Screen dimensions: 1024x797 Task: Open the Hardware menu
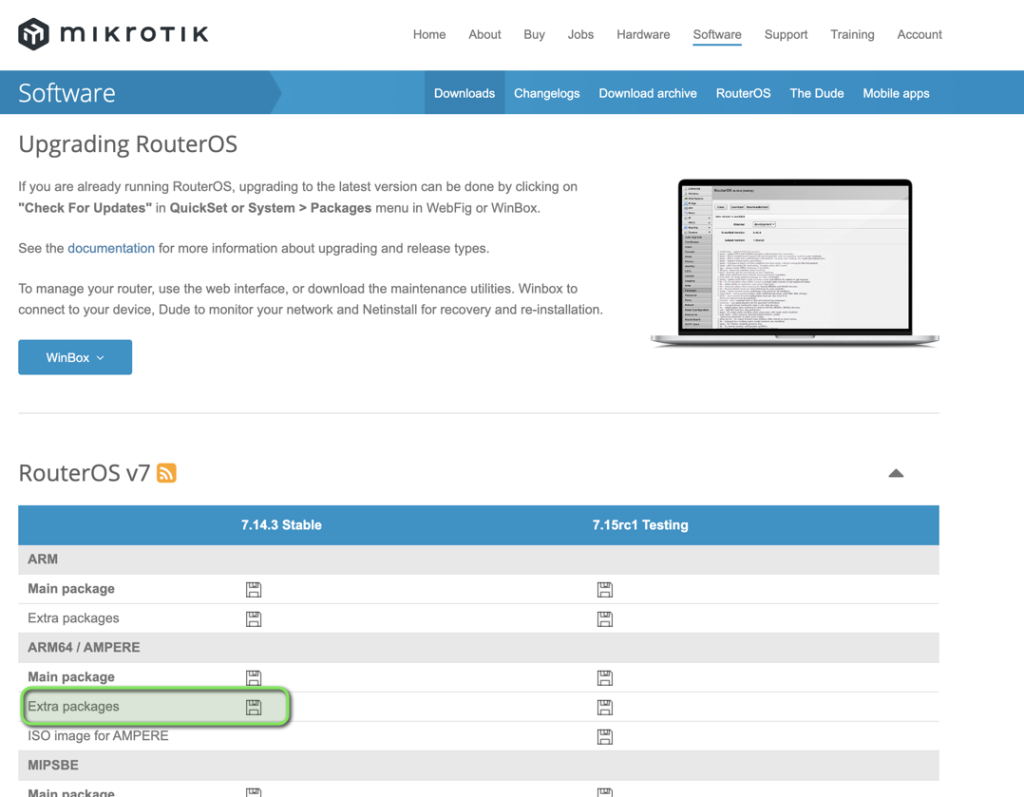[643, 34]
